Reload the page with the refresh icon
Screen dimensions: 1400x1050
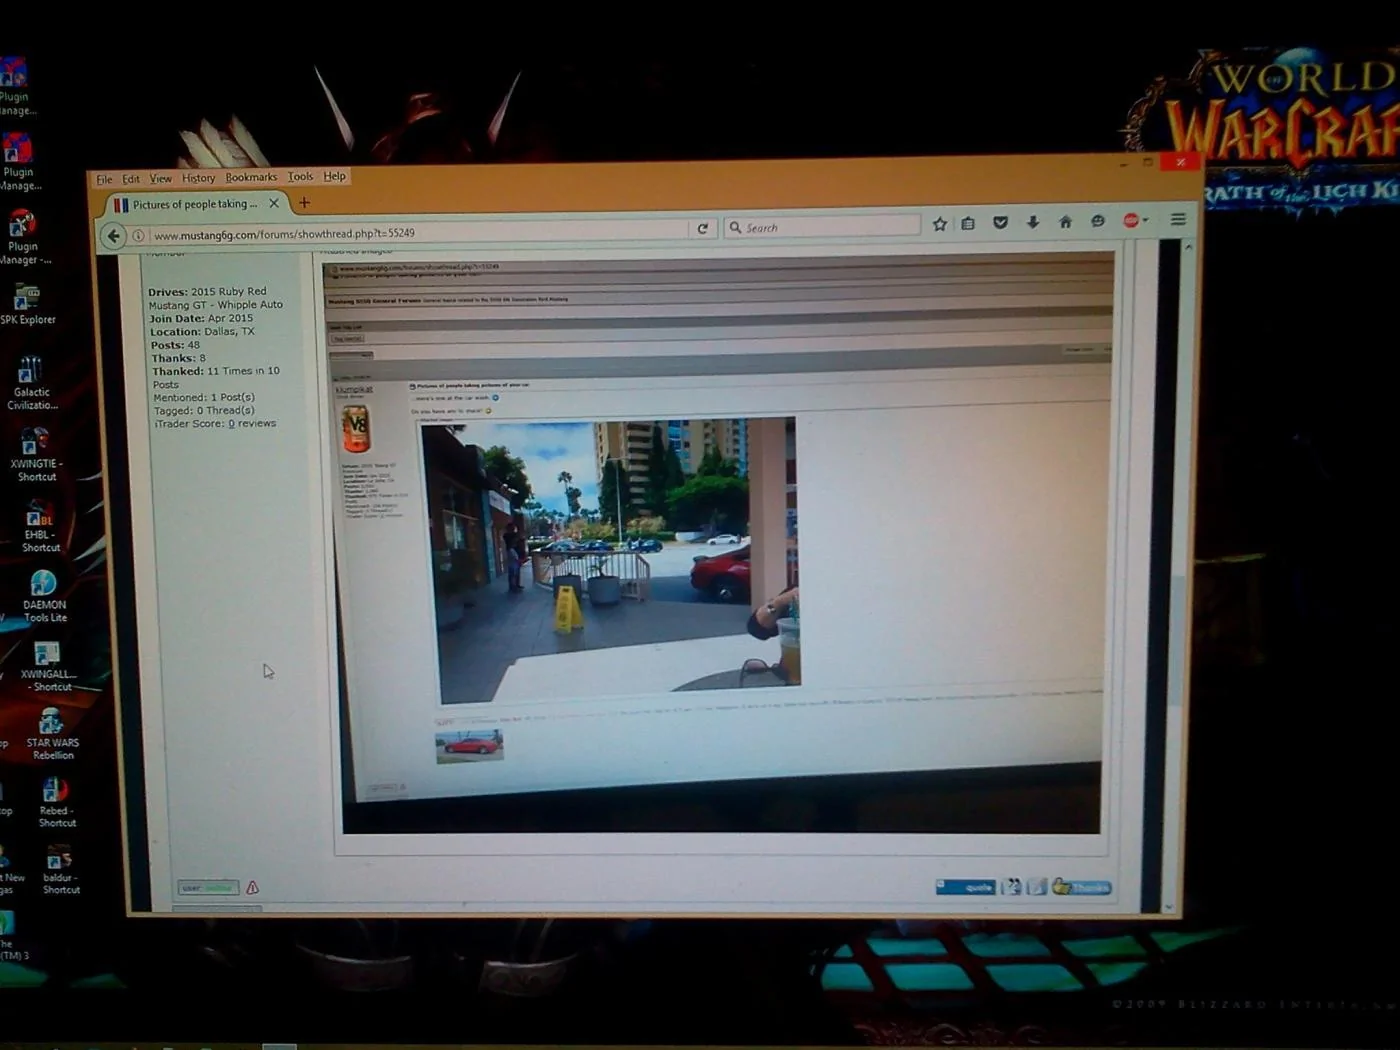(703, 228)
